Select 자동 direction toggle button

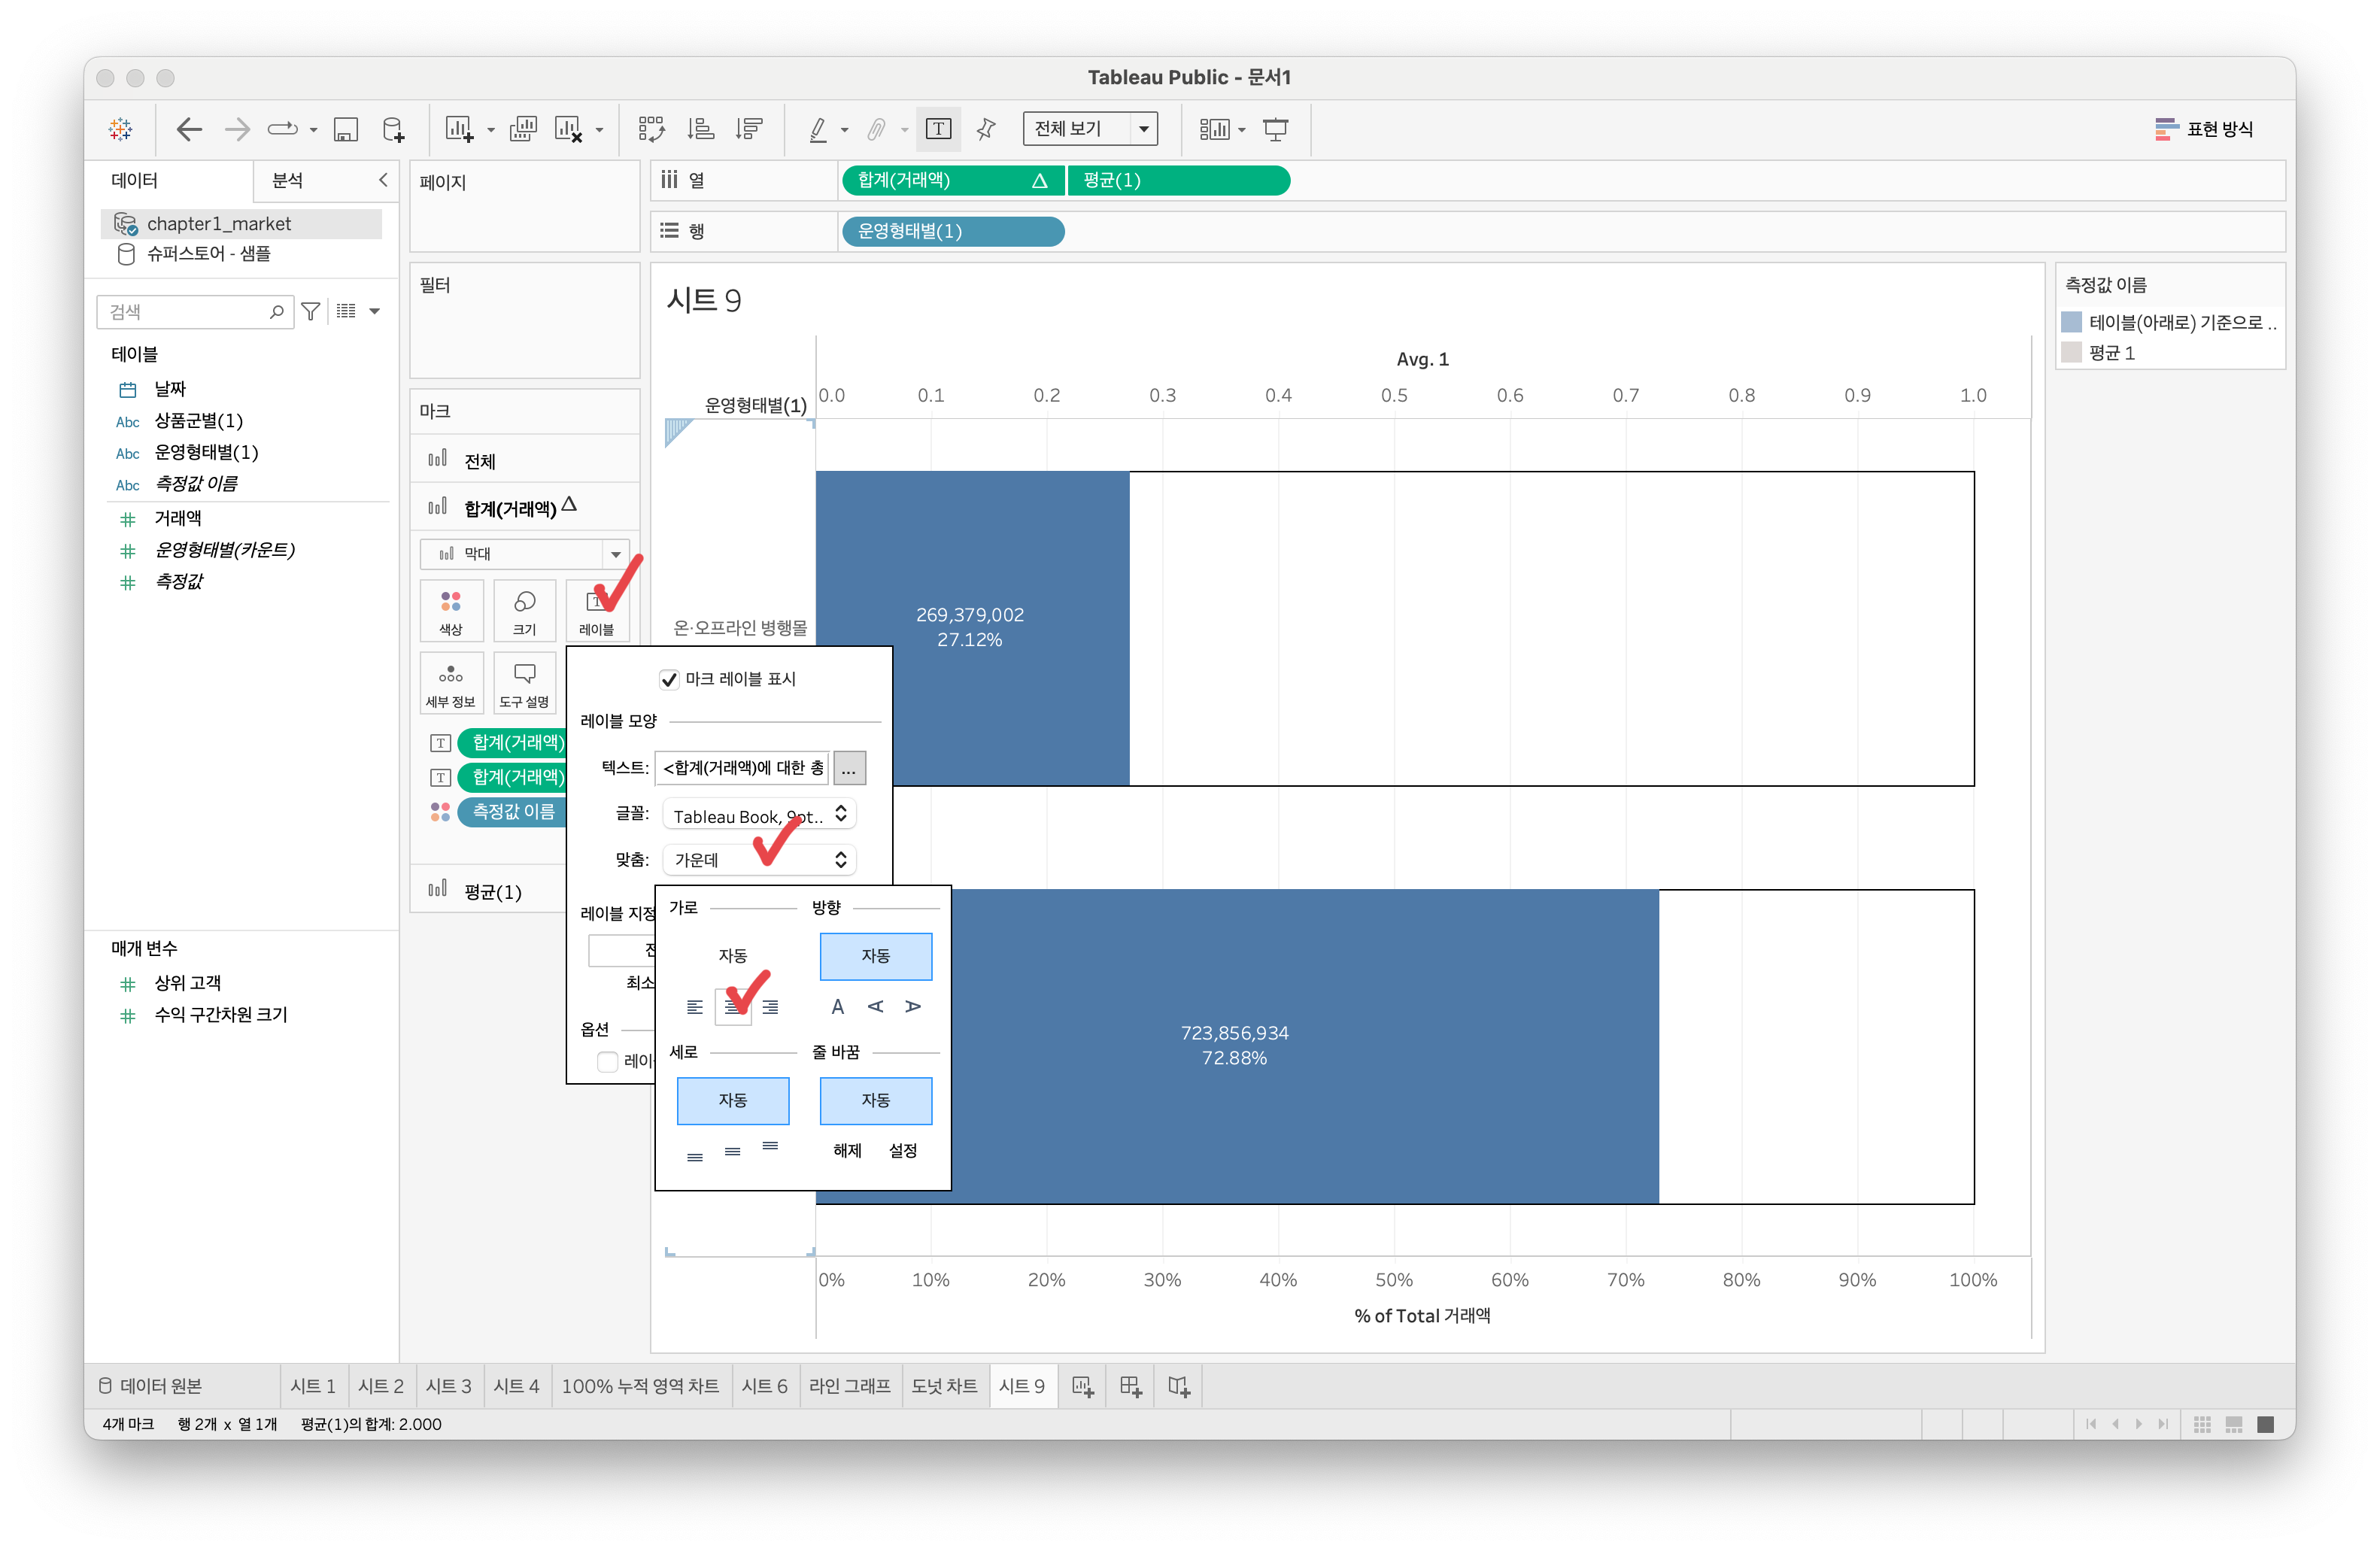point(875,956)
